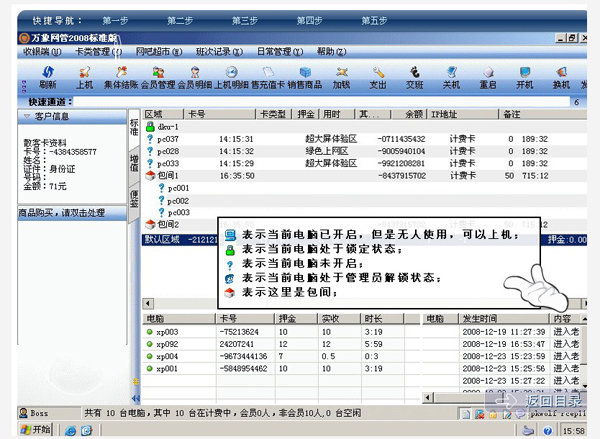The height and width of the screenshot is (439, 600).
Task: Open the 班次记录 menu
Action: (x=219, y=51)
